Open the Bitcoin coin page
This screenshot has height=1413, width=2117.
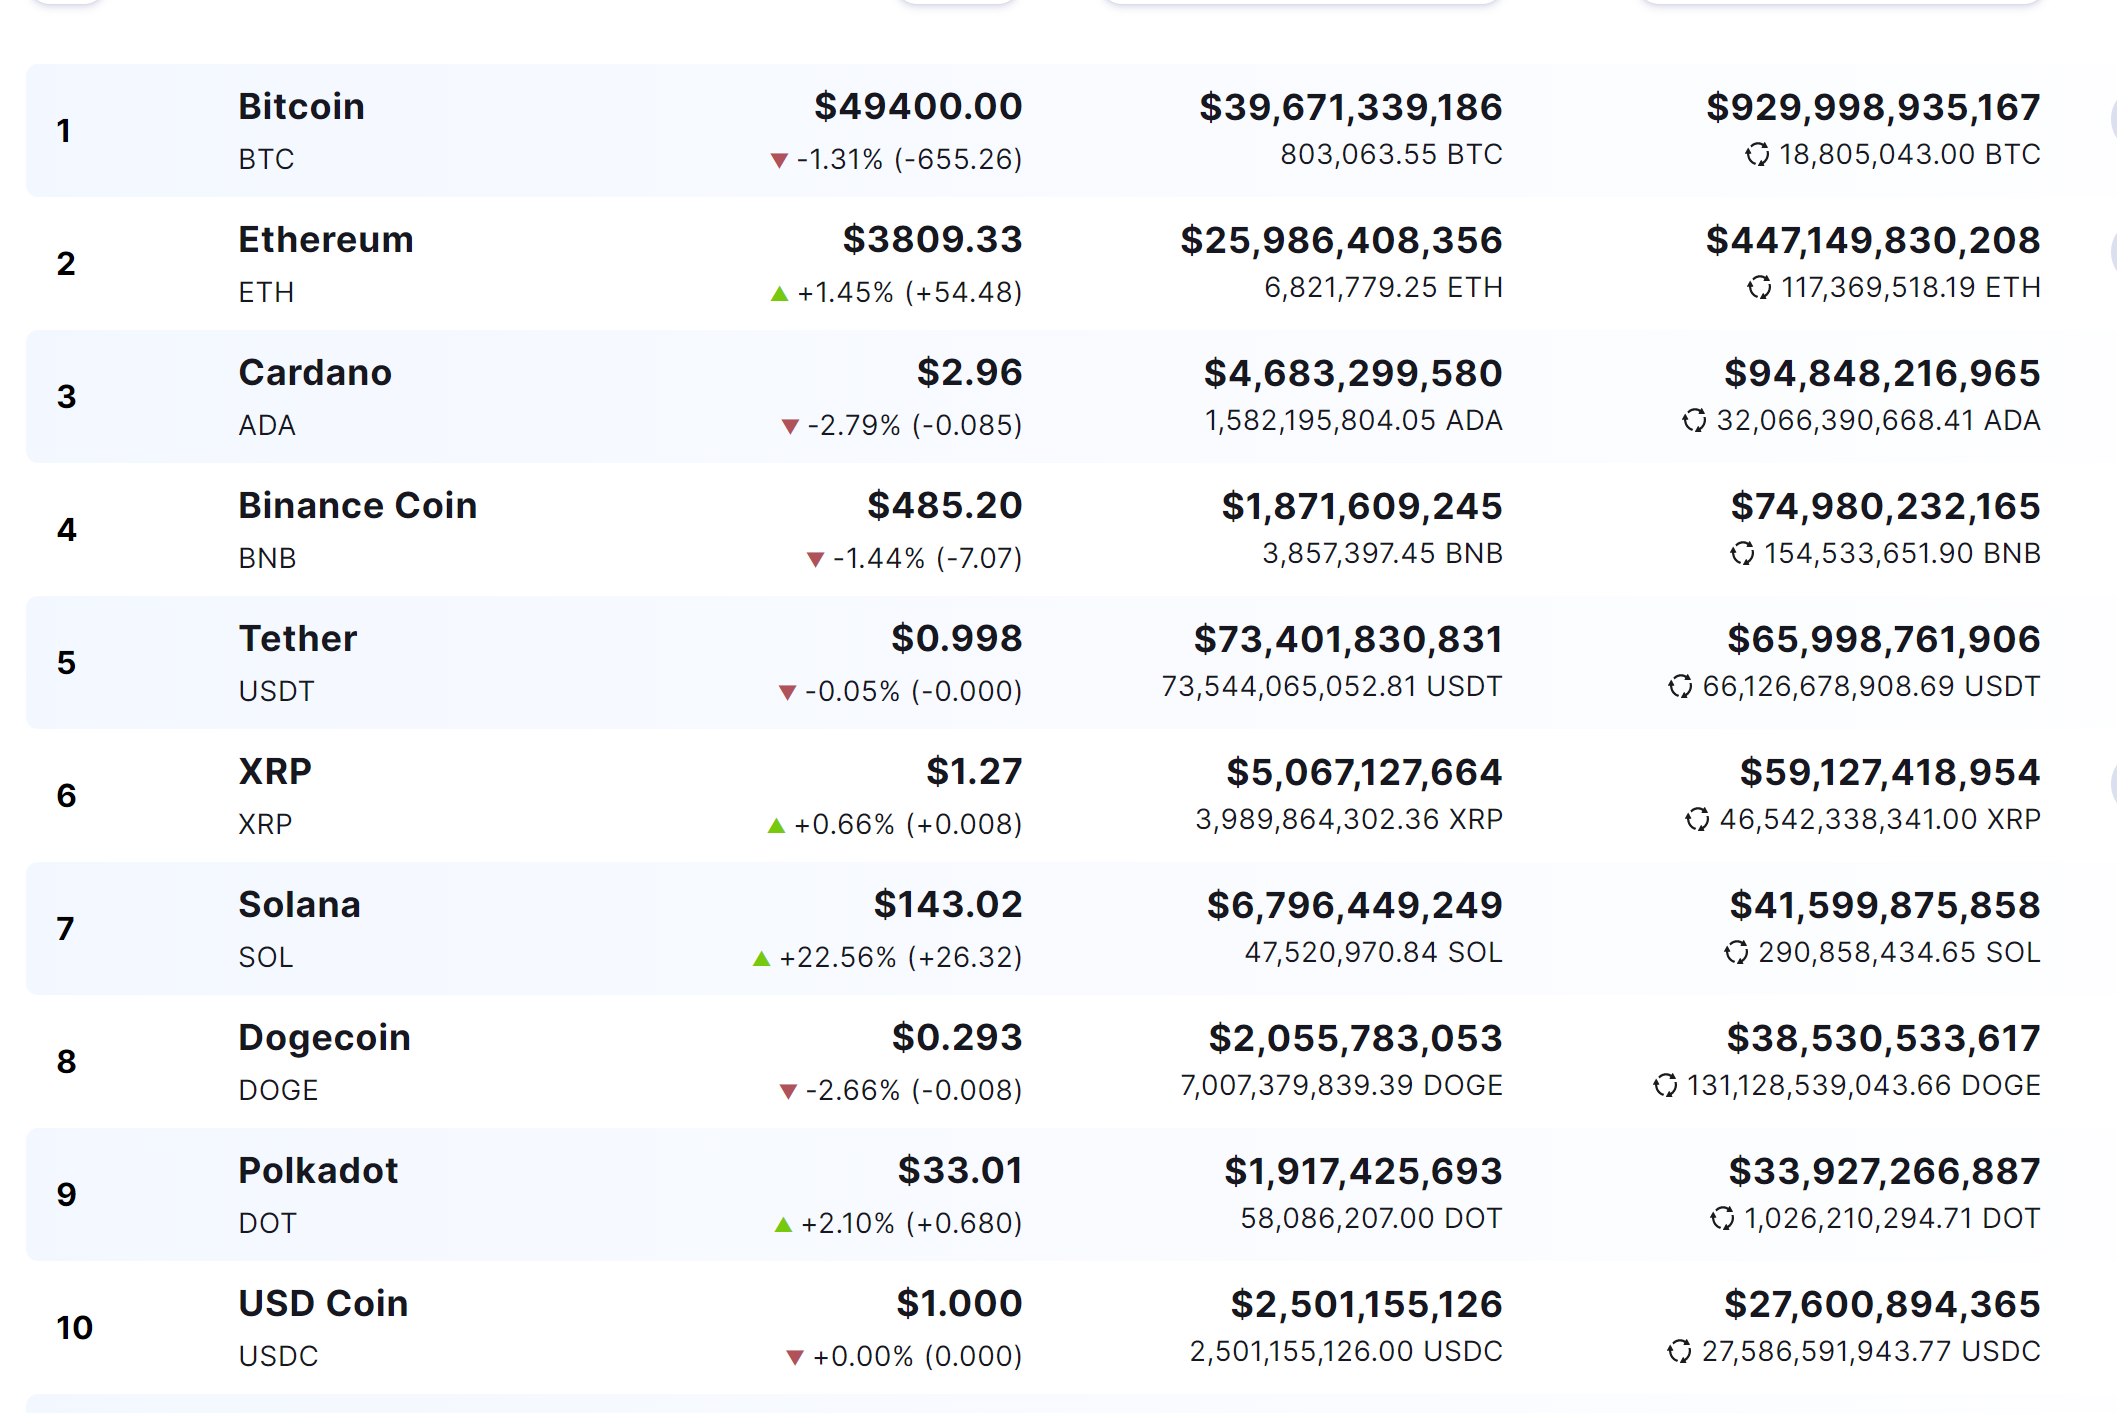pyautogui.click(x=301, y=107)
